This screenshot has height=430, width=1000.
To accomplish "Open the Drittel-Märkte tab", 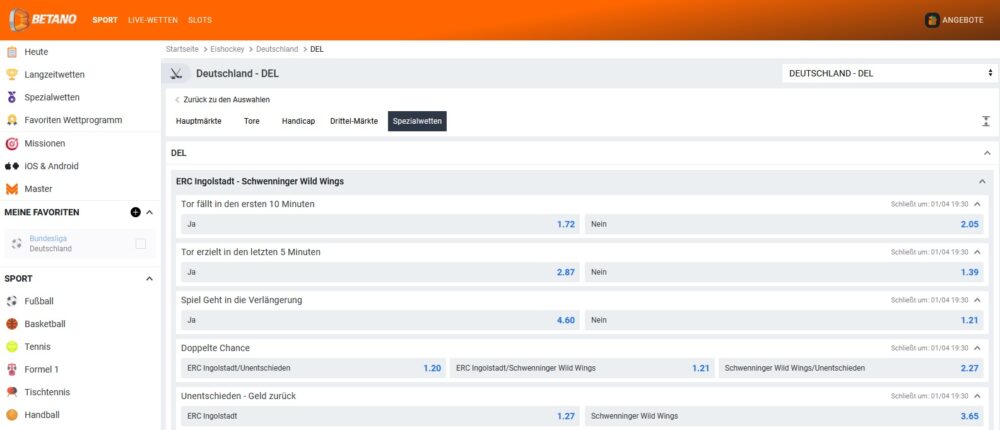I will point(354,121).
